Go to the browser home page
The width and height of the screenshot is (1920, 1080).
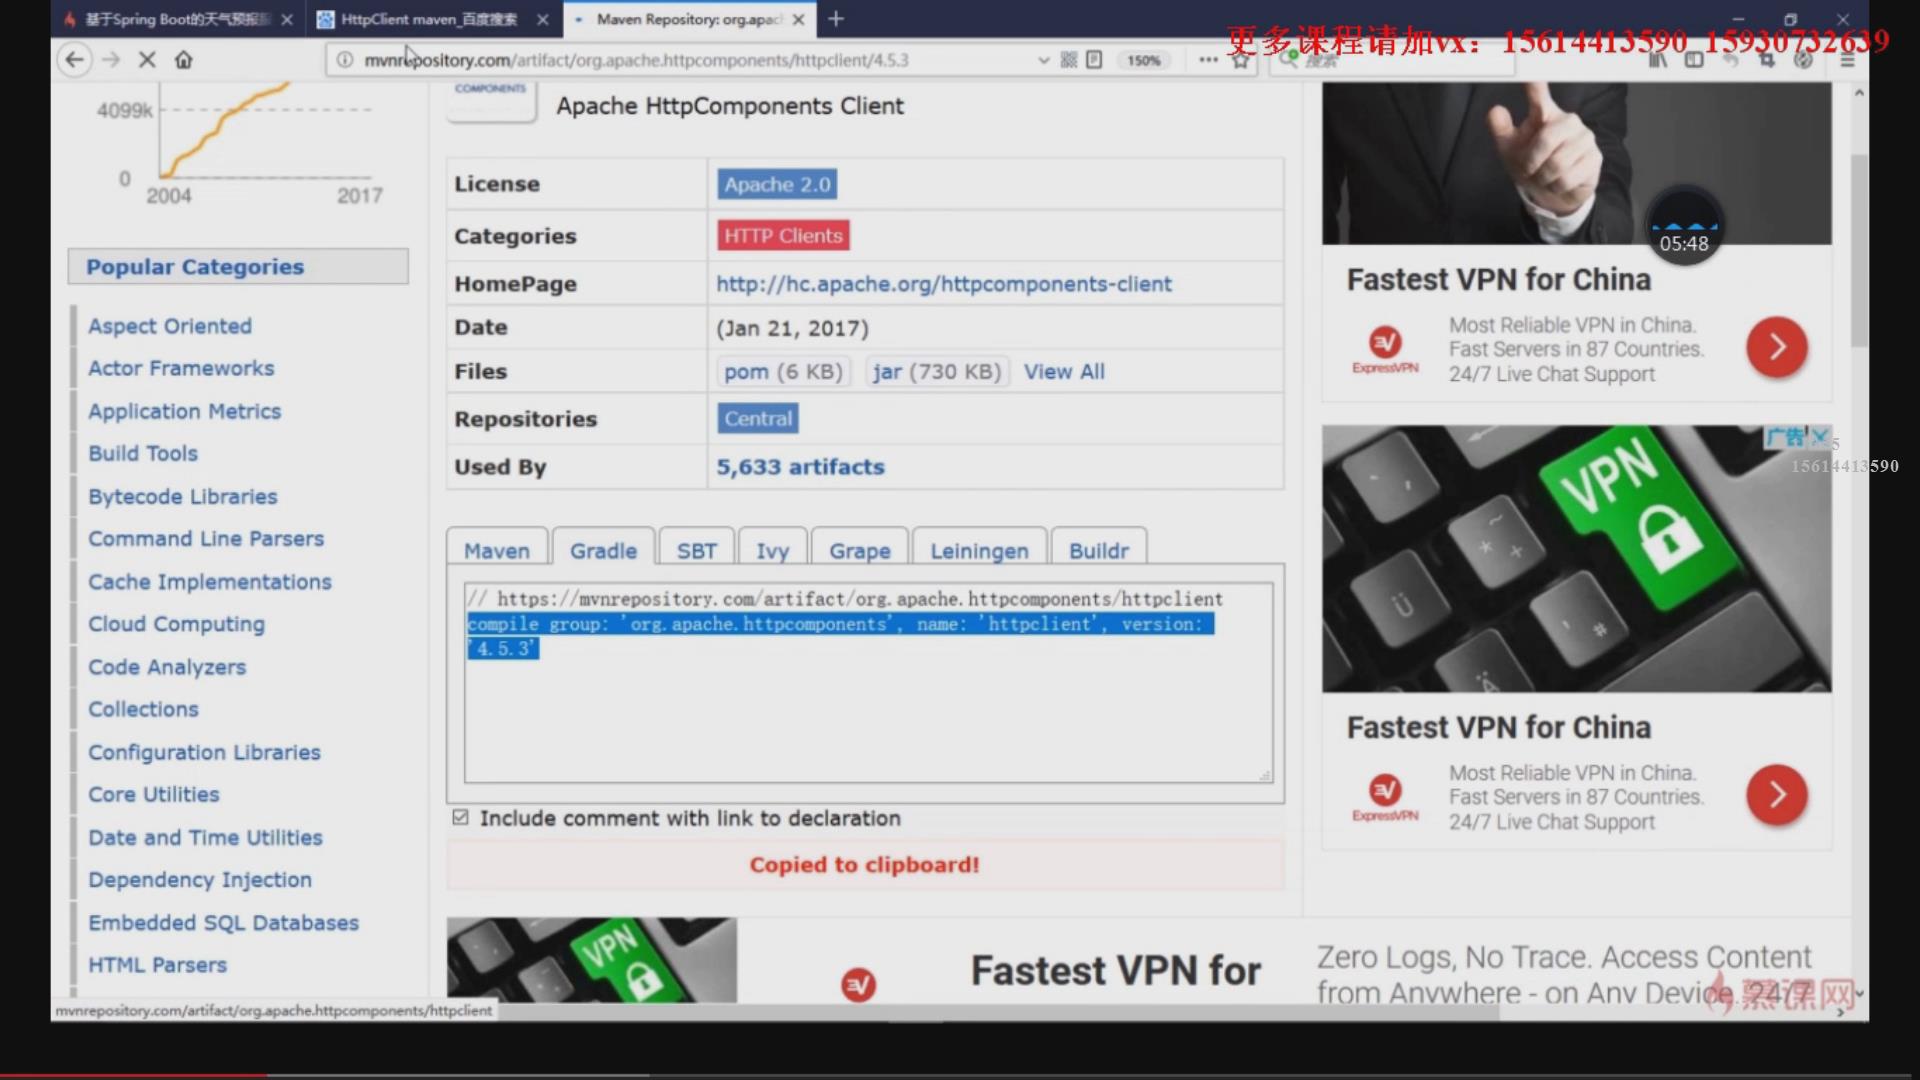coord(184,60)
